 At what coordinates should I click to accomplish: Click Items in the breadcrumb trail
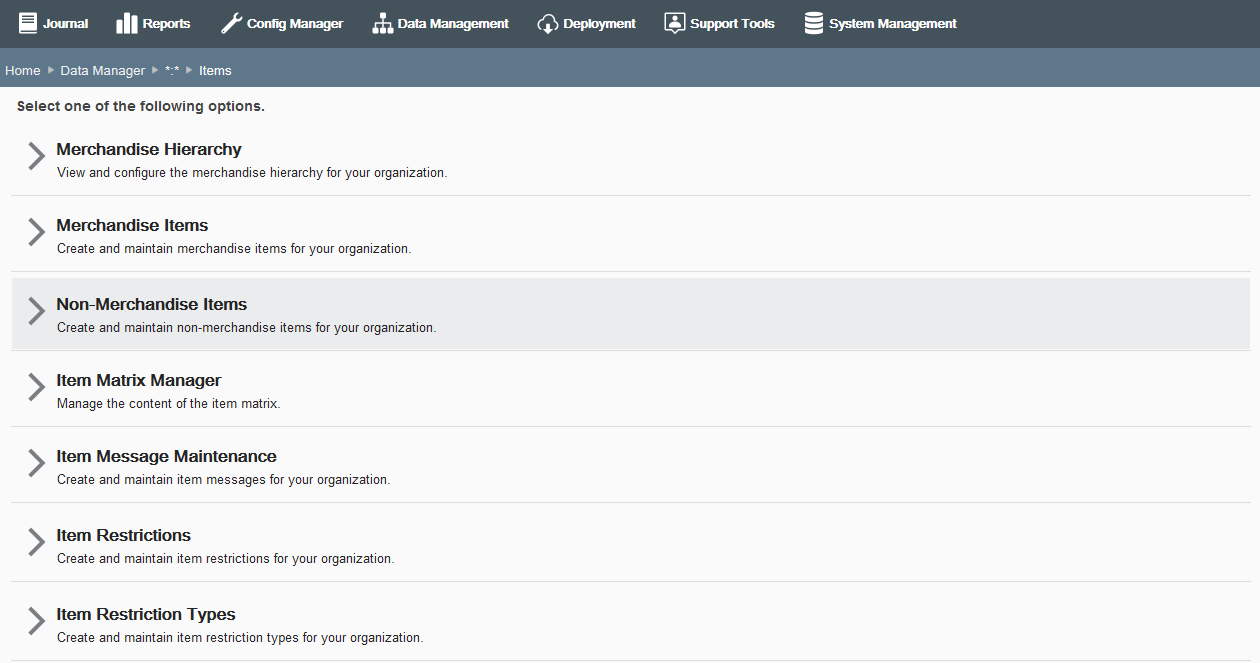pyautogui.click(x=214, y=70)
